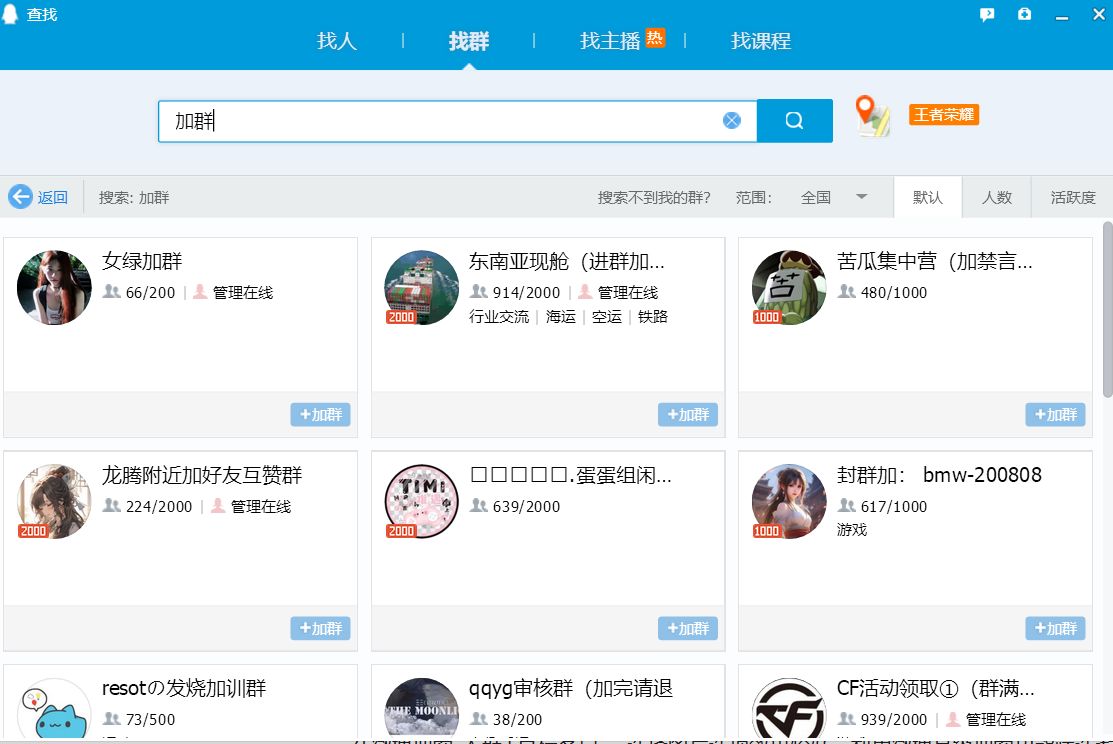Screen dimensions: 1113x744
Task: Click member count 480/1000
Action: pyautogui.click(x=894, y=292)
